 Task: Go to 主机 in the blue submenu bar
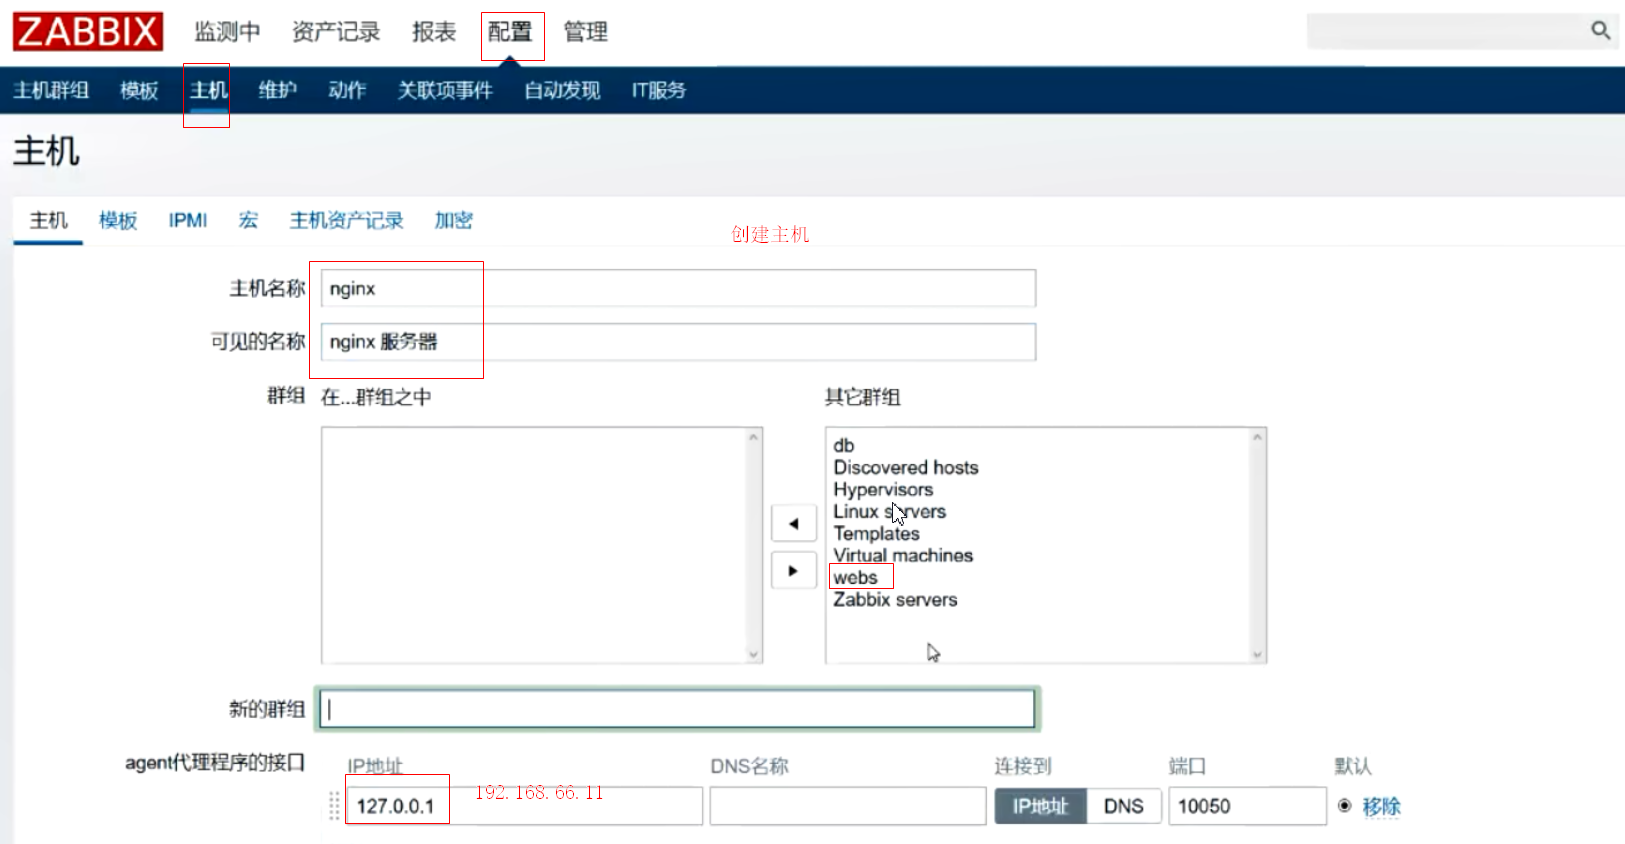click(x=209, y=90)
